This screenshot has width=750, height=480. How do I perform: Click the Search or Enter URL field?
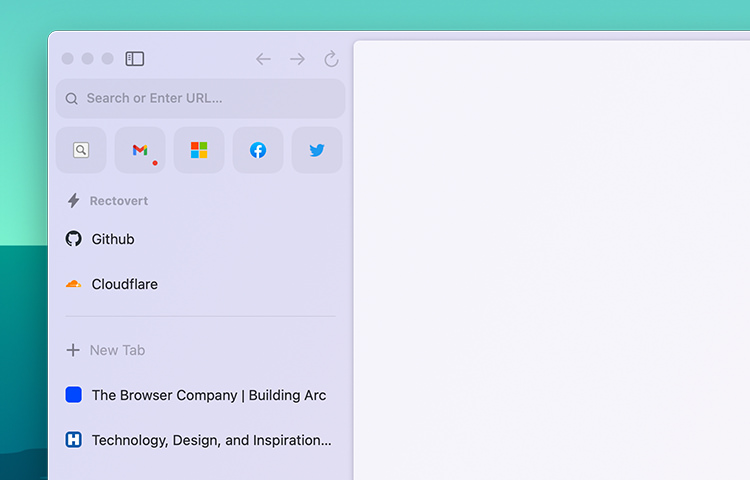[x=200, y=98]
